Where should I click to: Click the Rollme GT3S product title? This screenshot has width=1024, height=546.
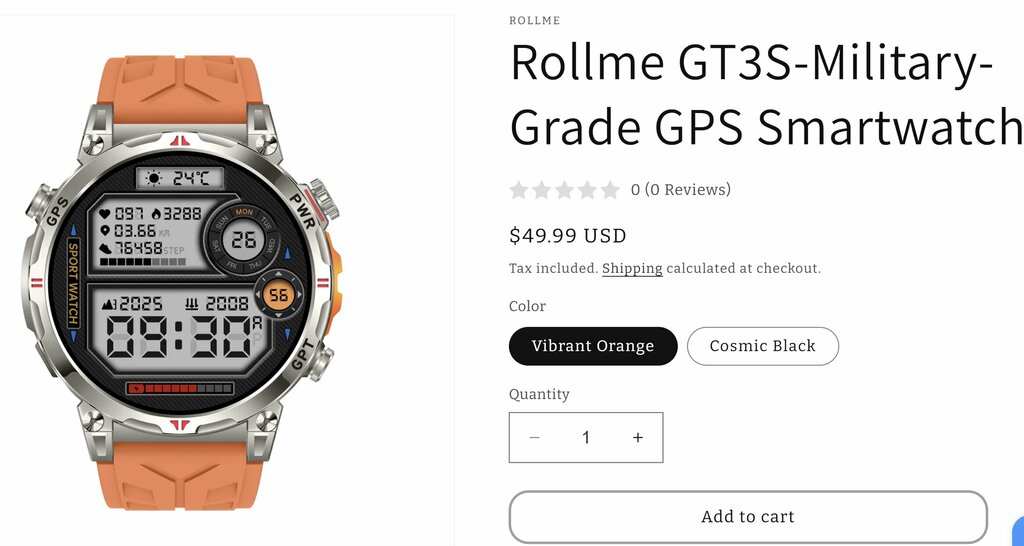coord(760,95)
